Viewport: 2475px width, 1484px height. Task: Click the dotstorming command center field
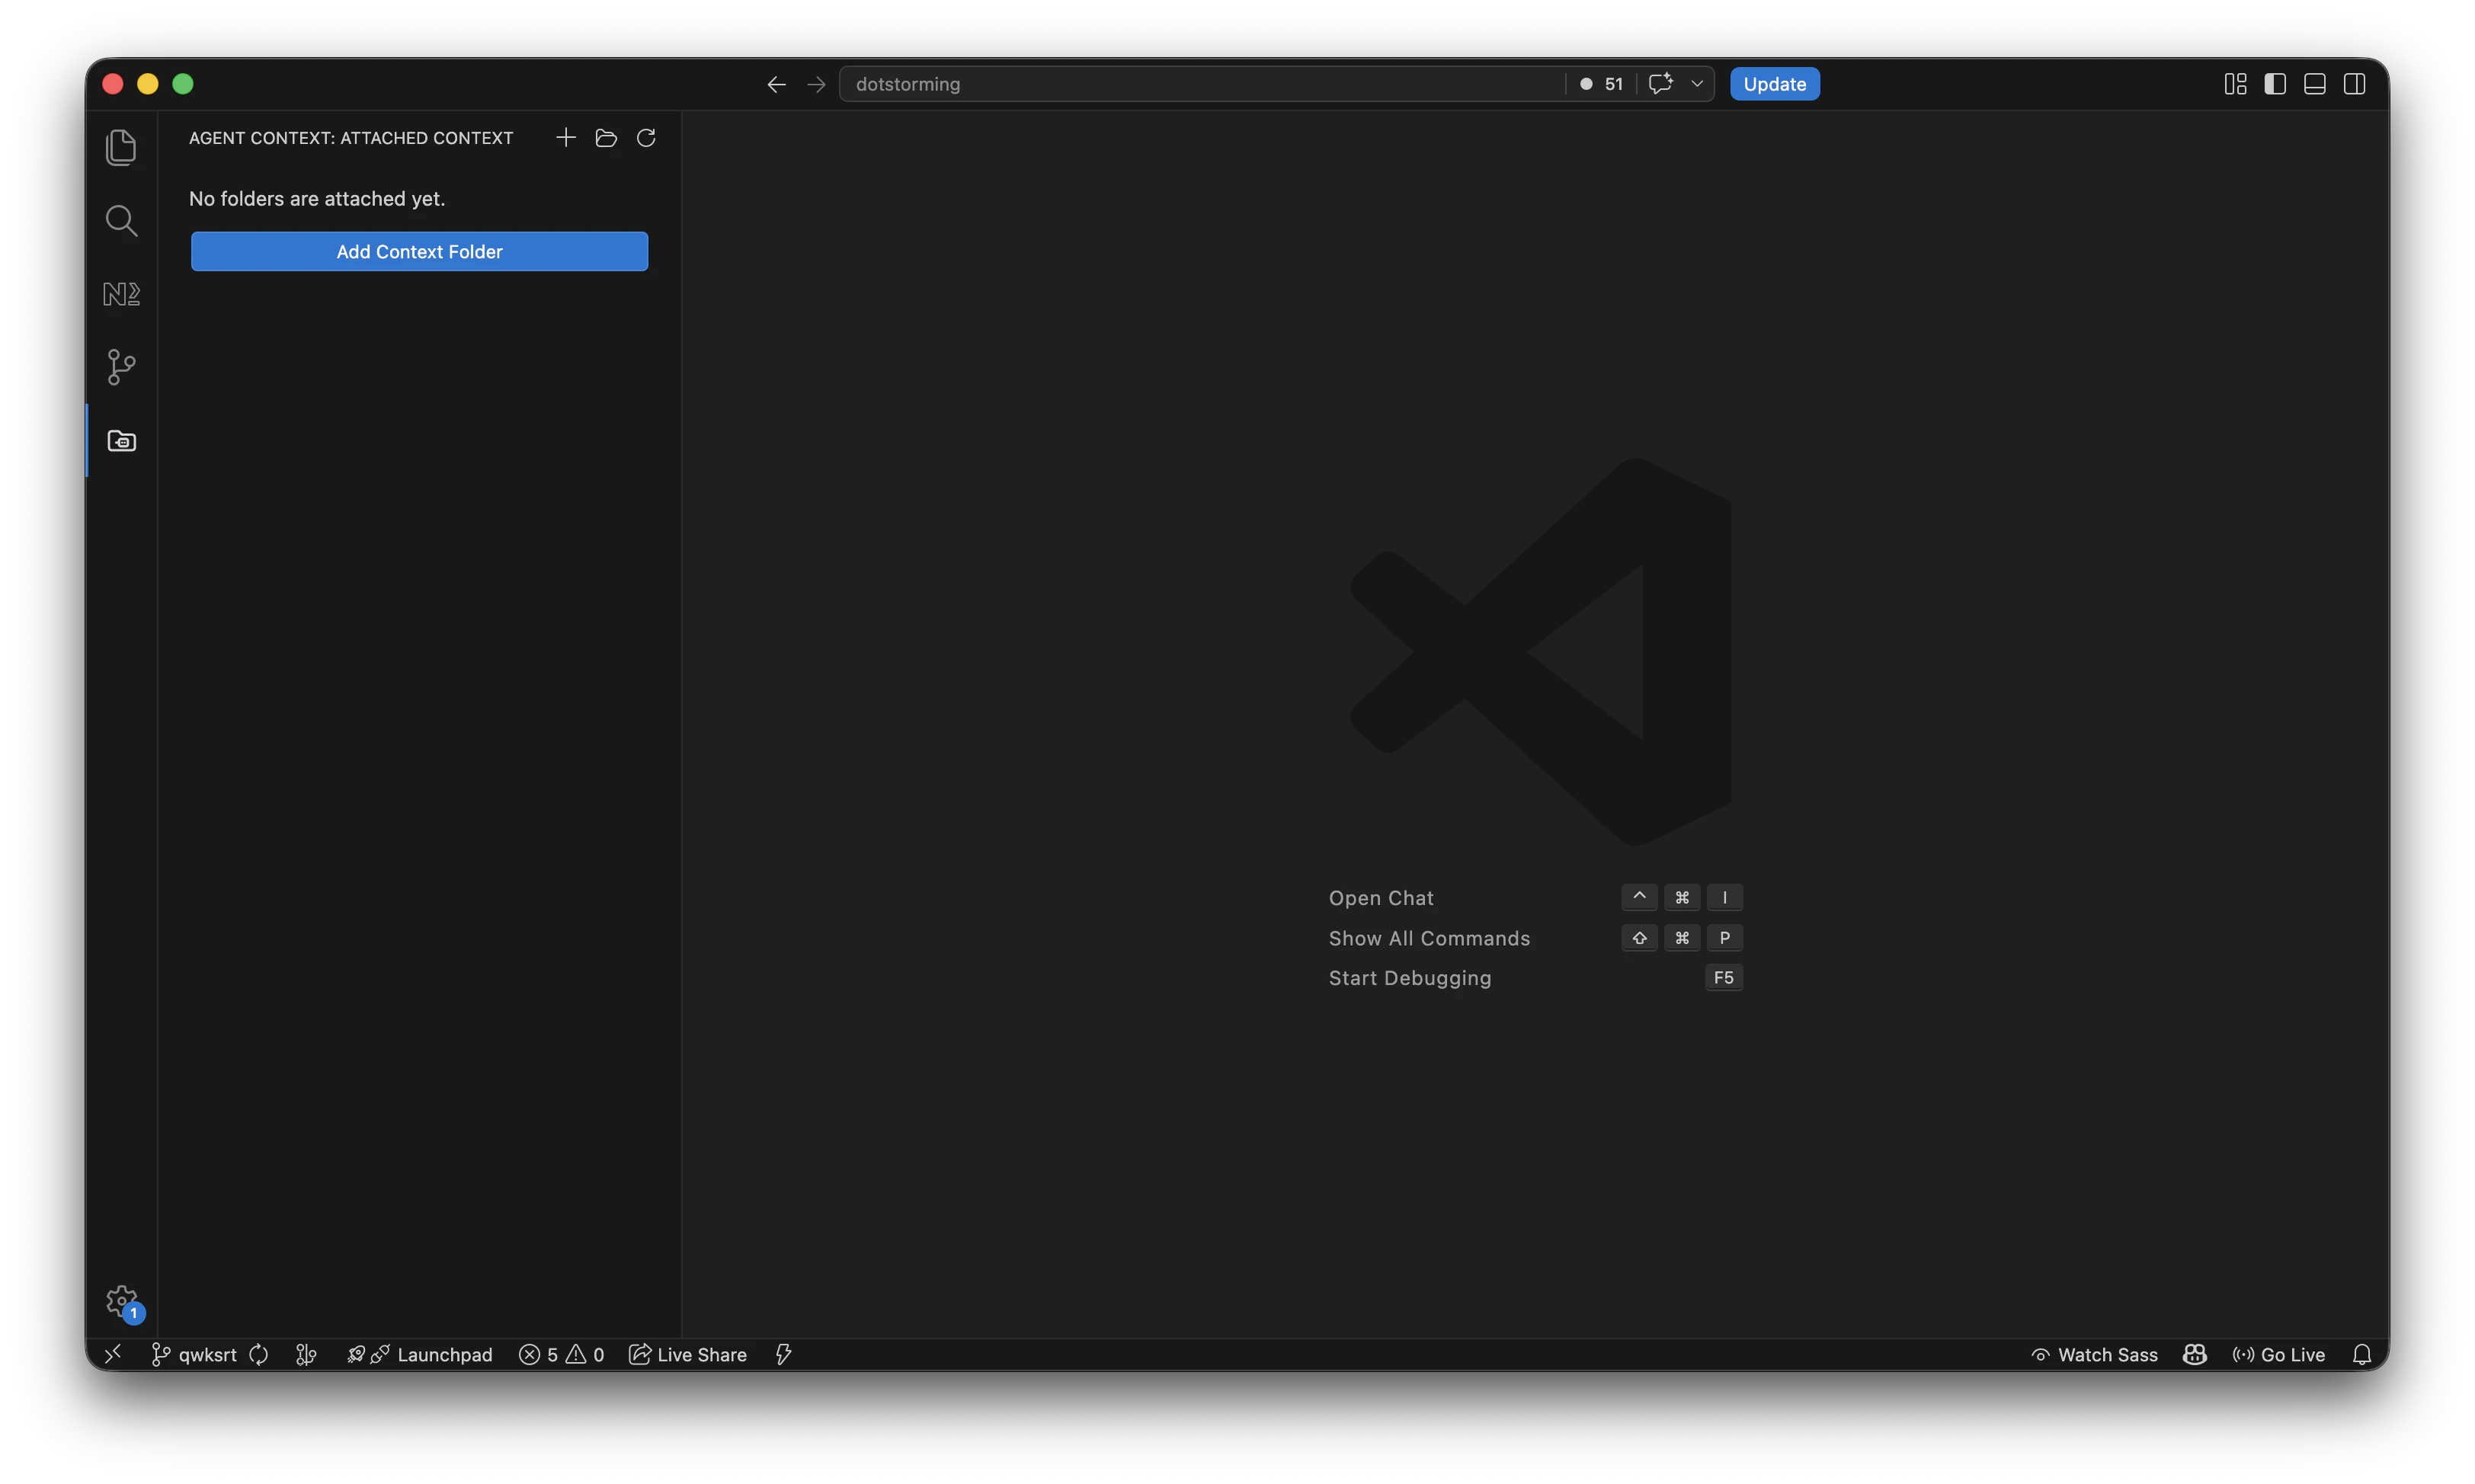[1200, 83]
